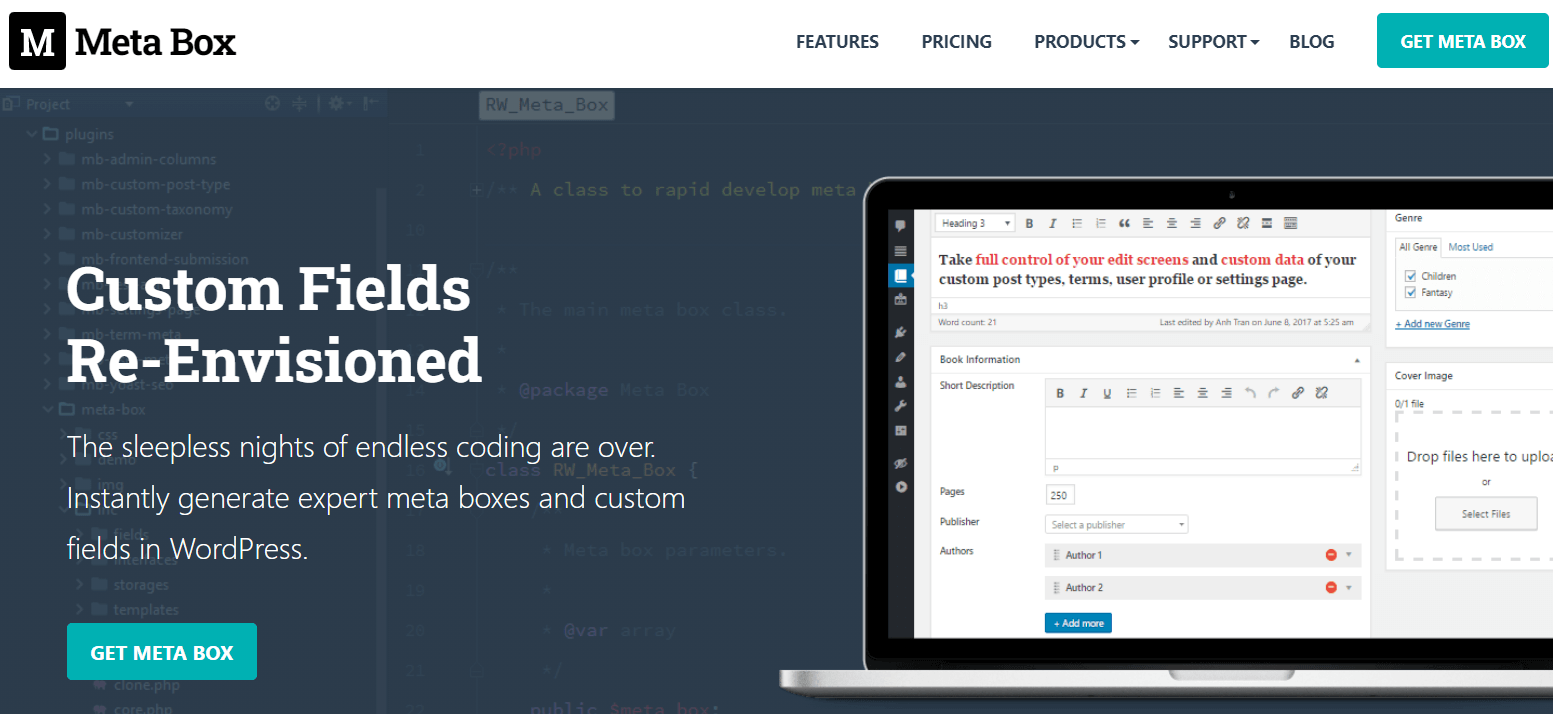Visit the BLOG link
Screen dimensions: 1553x714
pyautogui.click(x=1312, y=42)
